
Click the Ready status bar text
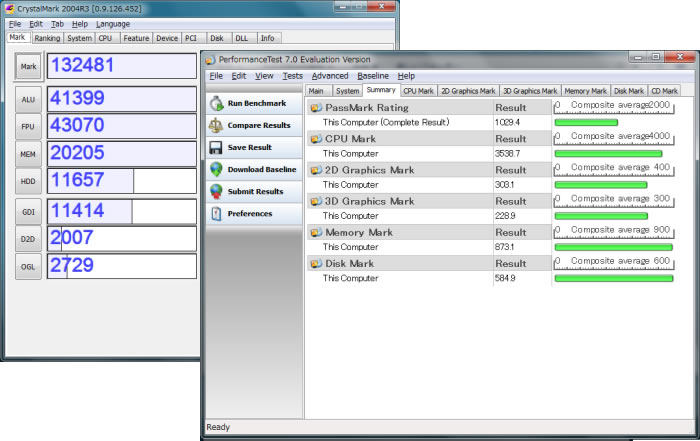(x=218, y=427)
